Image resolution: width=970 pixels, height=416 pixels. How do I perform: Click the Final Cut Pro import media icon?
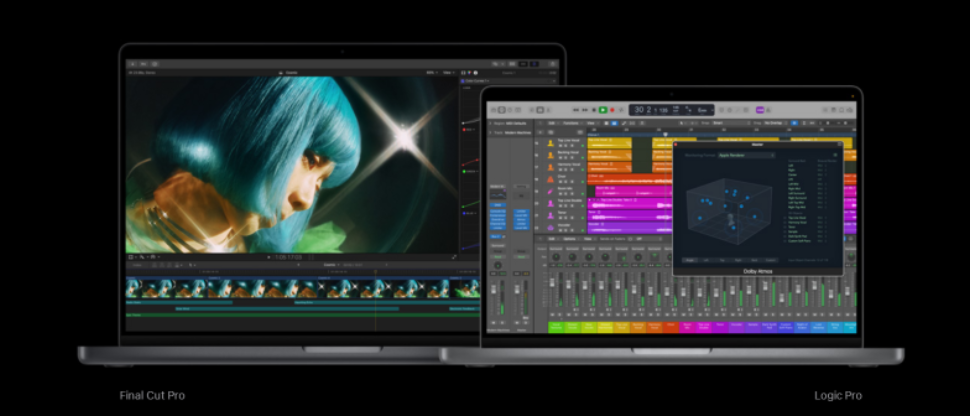coord(132,64)
